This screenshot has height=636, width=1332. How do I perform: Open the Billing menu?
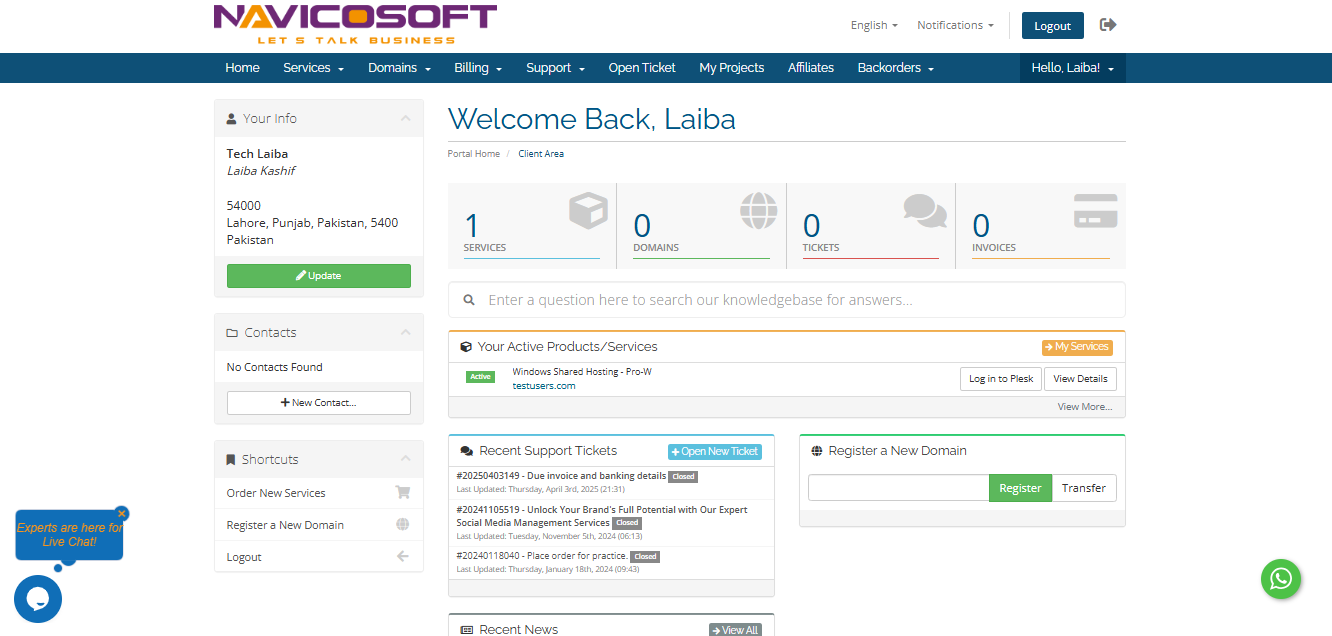(x=477, y=68)
